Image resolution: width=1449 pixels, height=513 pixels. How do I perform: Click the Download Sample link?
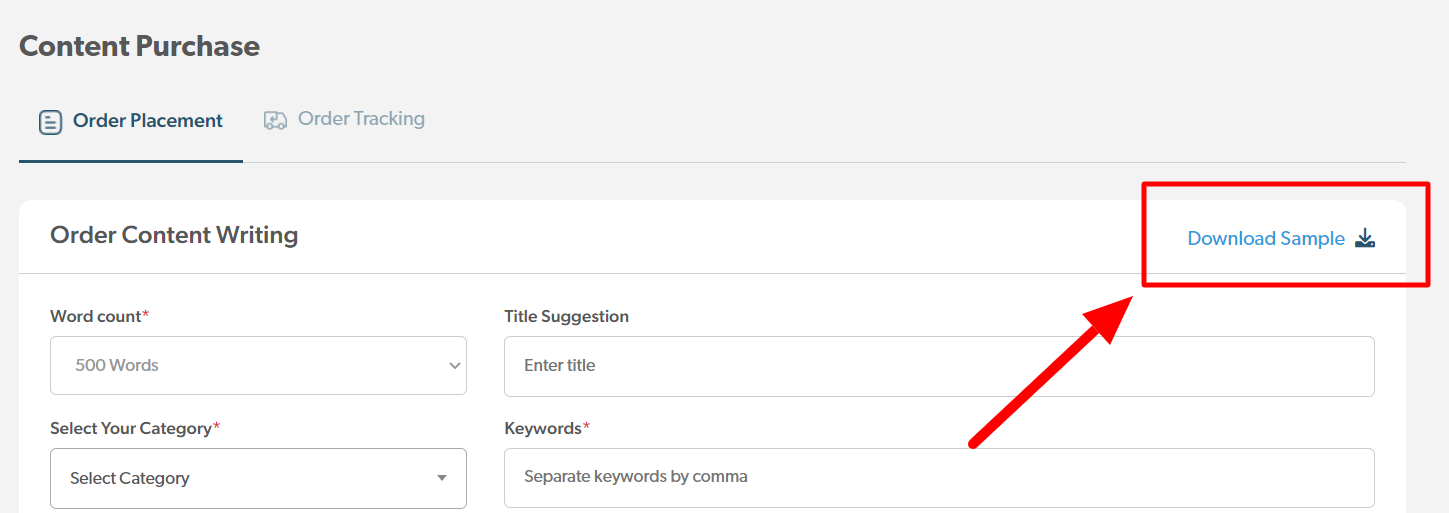pyautogui.click(x=1265, y=239)
